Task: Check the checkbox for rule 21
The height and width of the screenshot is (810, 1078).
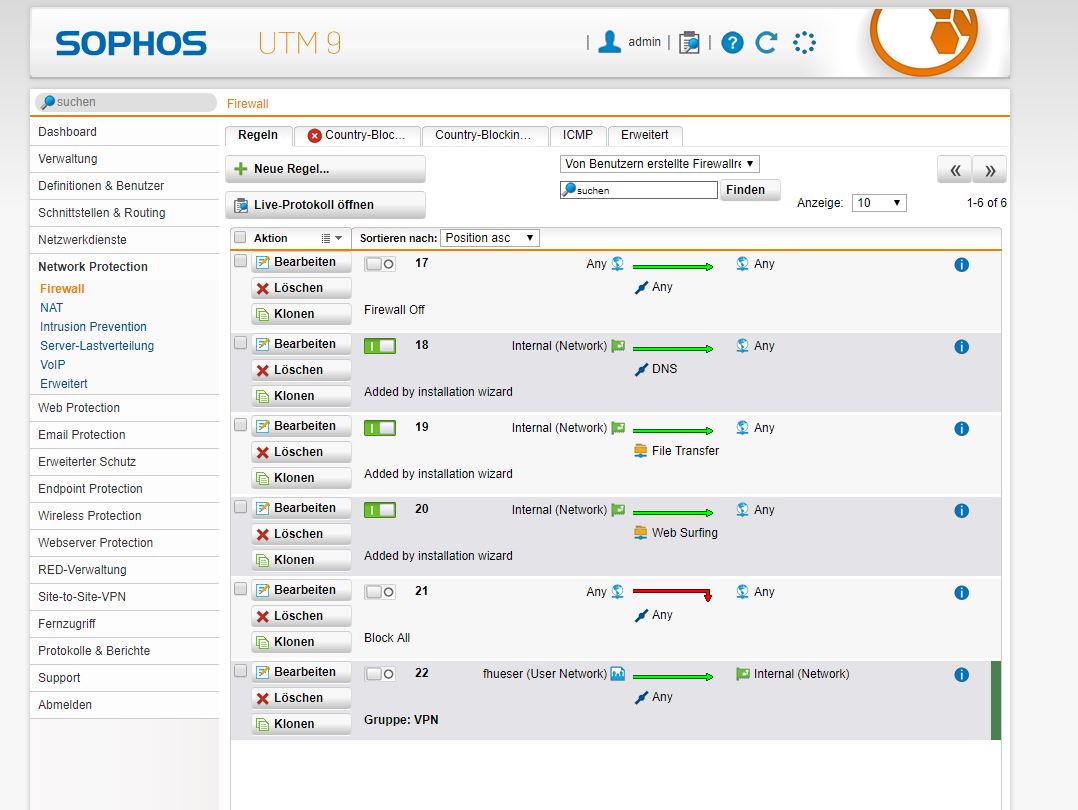Action: 241,588
